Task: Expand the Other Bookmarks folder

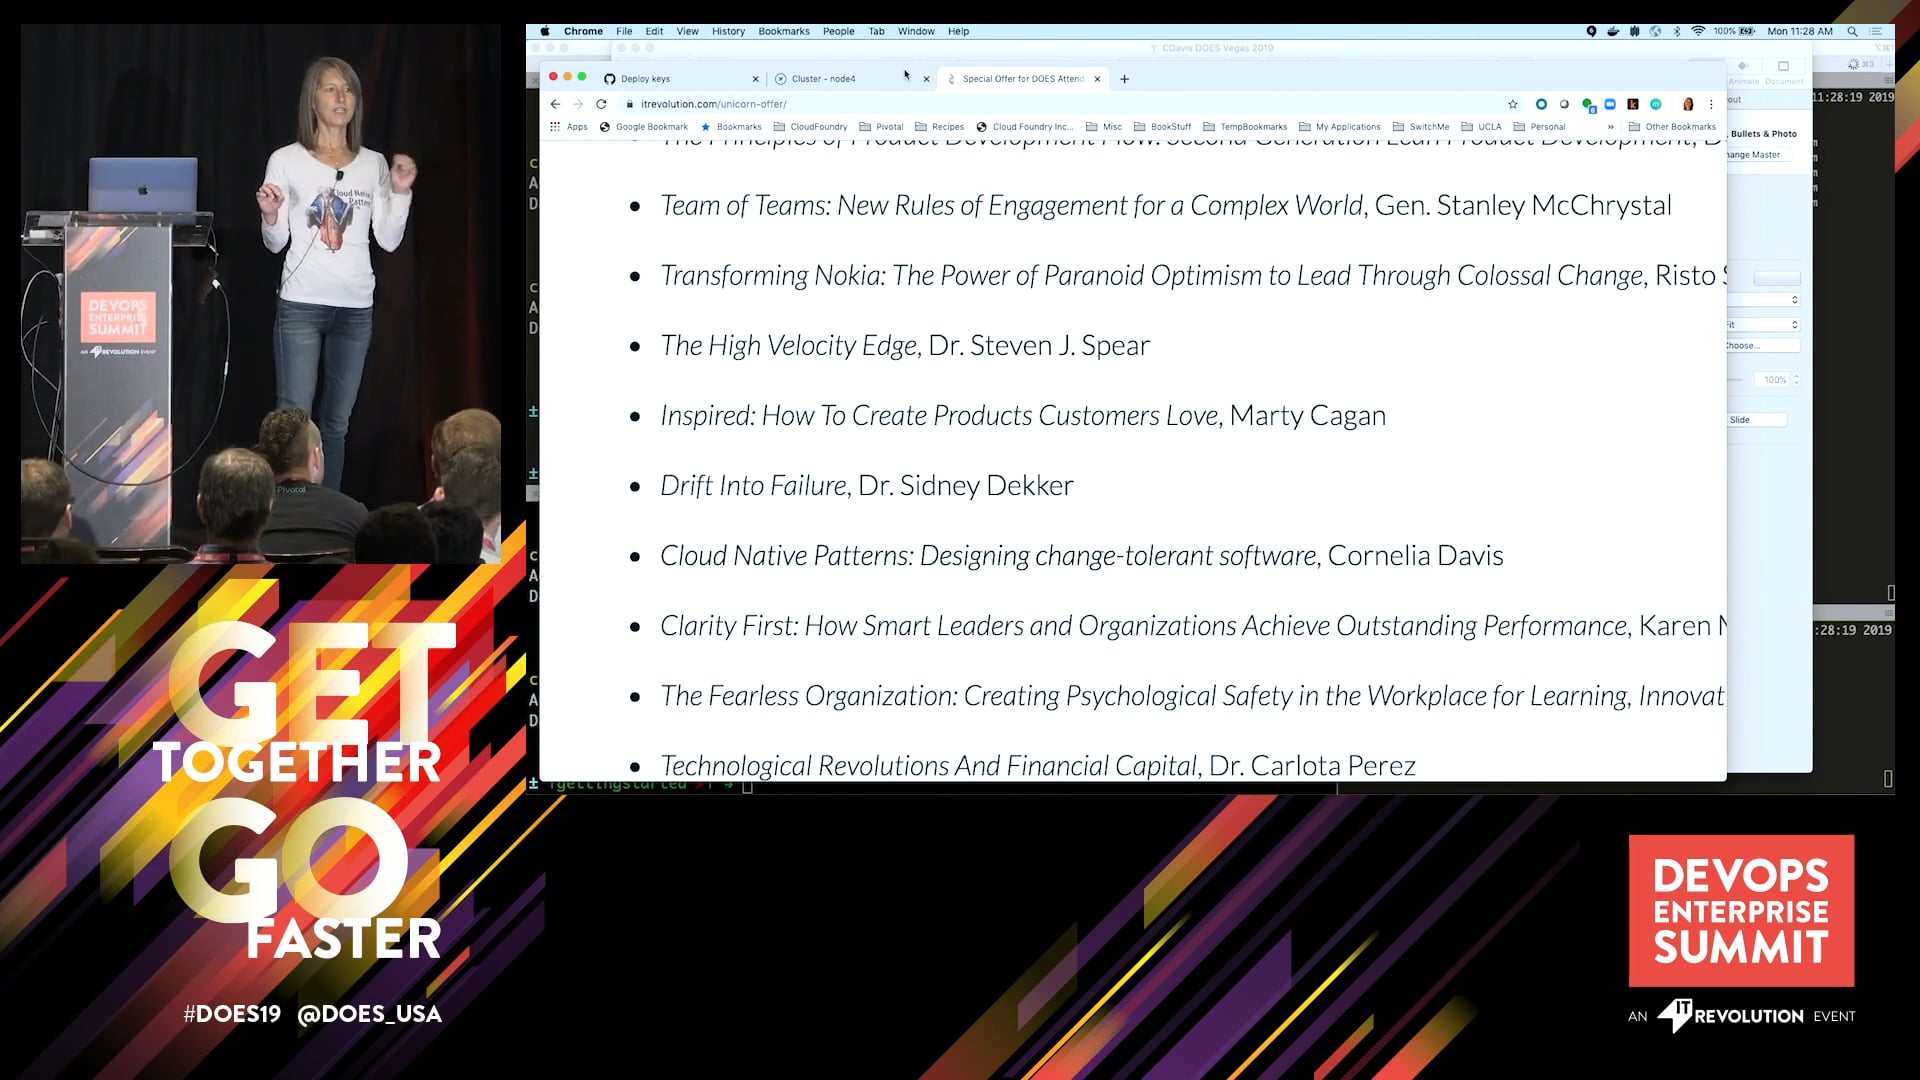Action: coord(1672,127)
